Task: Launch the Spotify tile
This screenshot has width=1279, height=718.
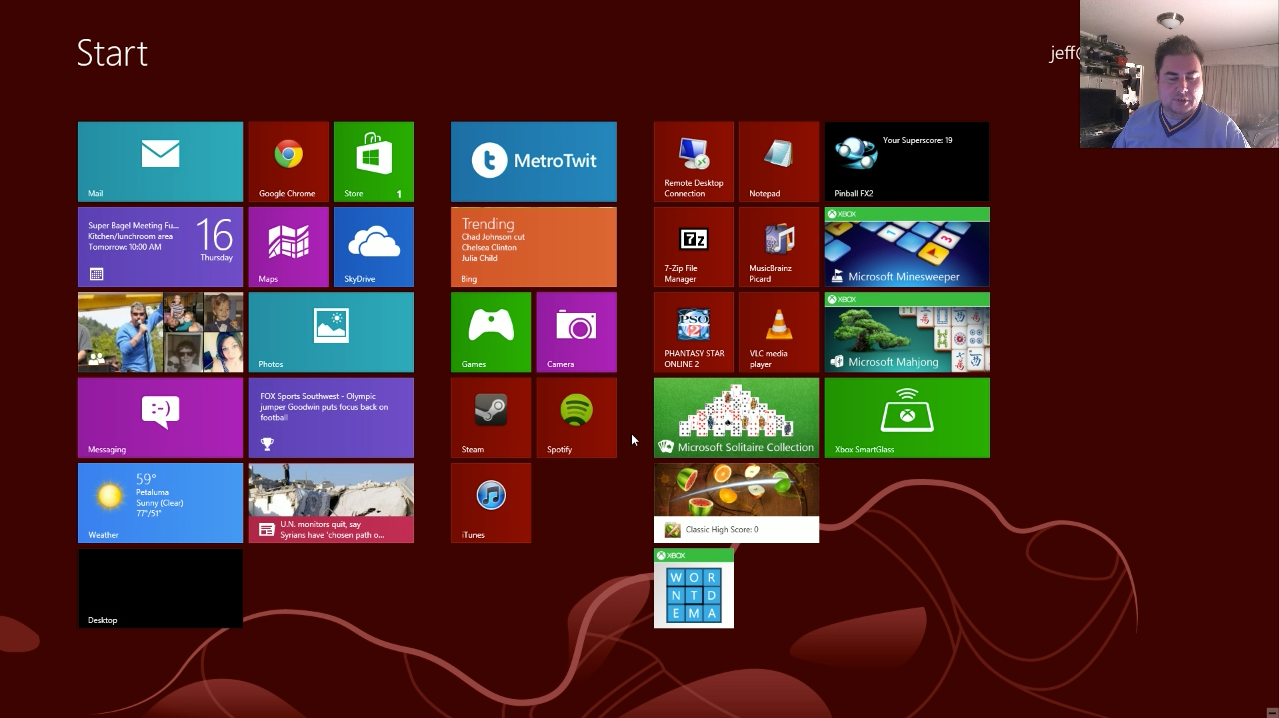Action: (576, 418)
